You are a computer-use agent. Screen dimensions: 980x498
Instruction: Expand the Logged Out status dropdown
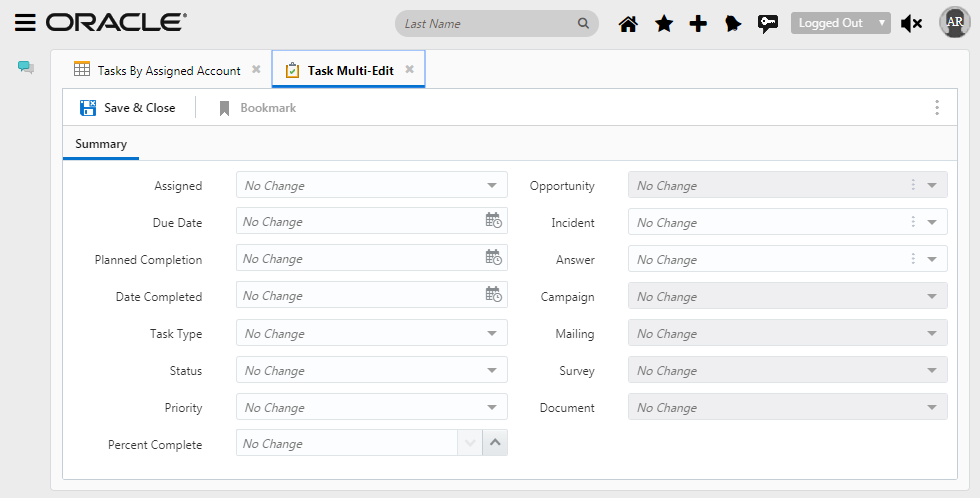tap(840, 23)
